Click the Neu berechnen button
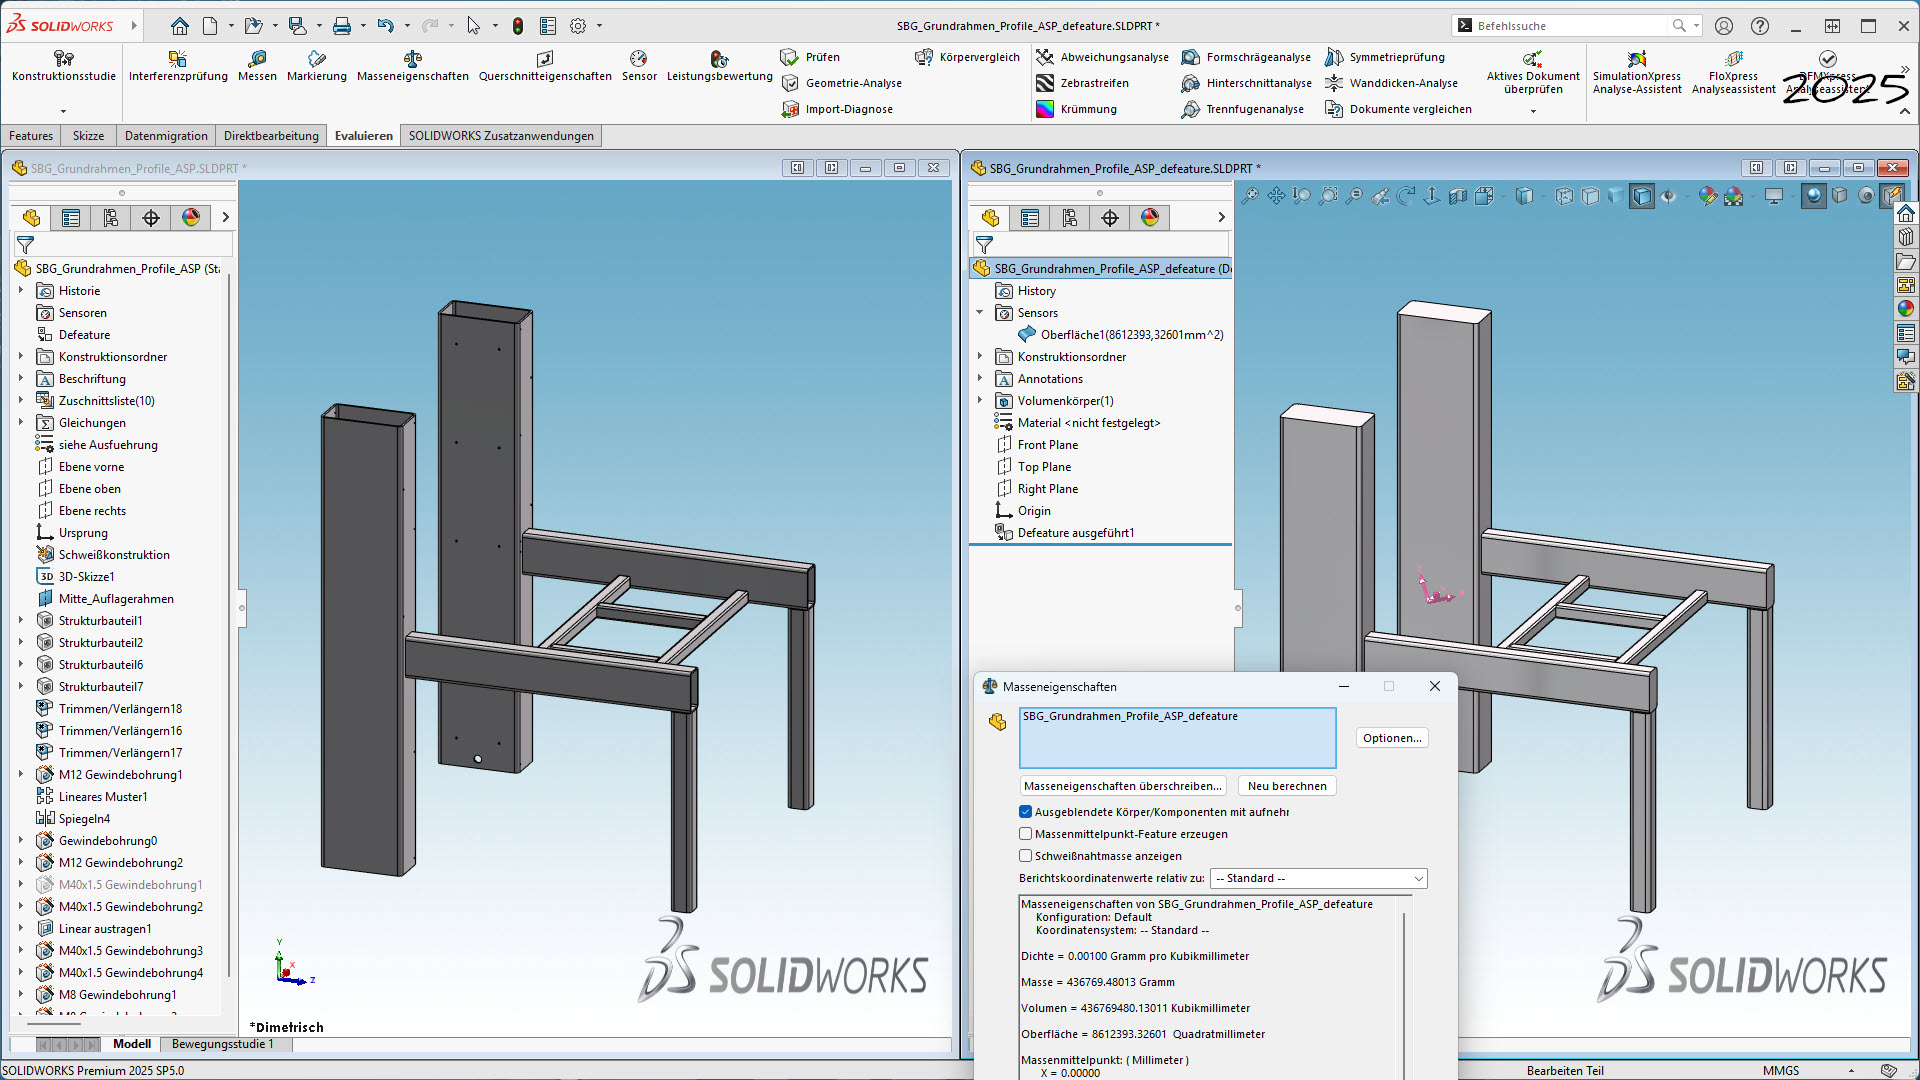Viewport: 1920px width, 1080px height. point(1286,786)
